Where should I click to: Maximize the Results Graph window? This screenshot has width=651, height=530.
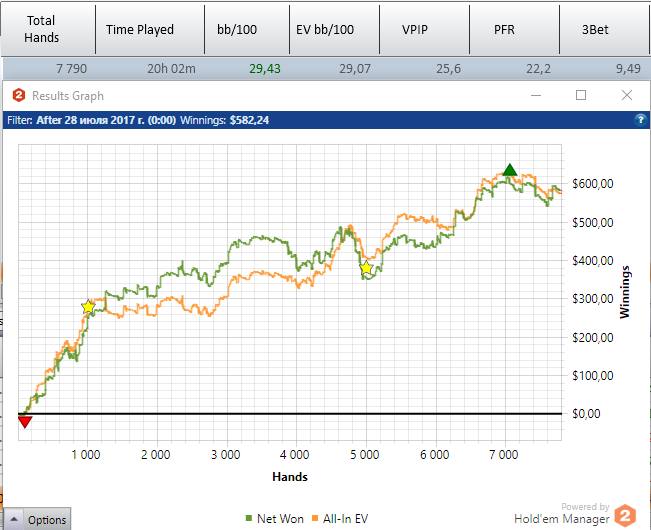click(x=581, y=95)
